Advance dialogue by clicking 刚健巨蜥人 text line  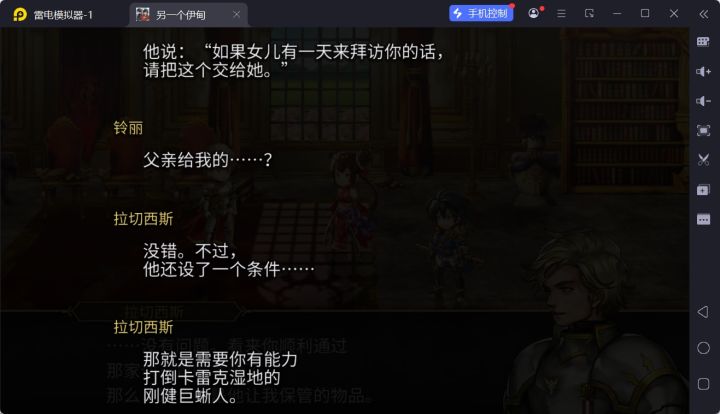pos(190,396)
